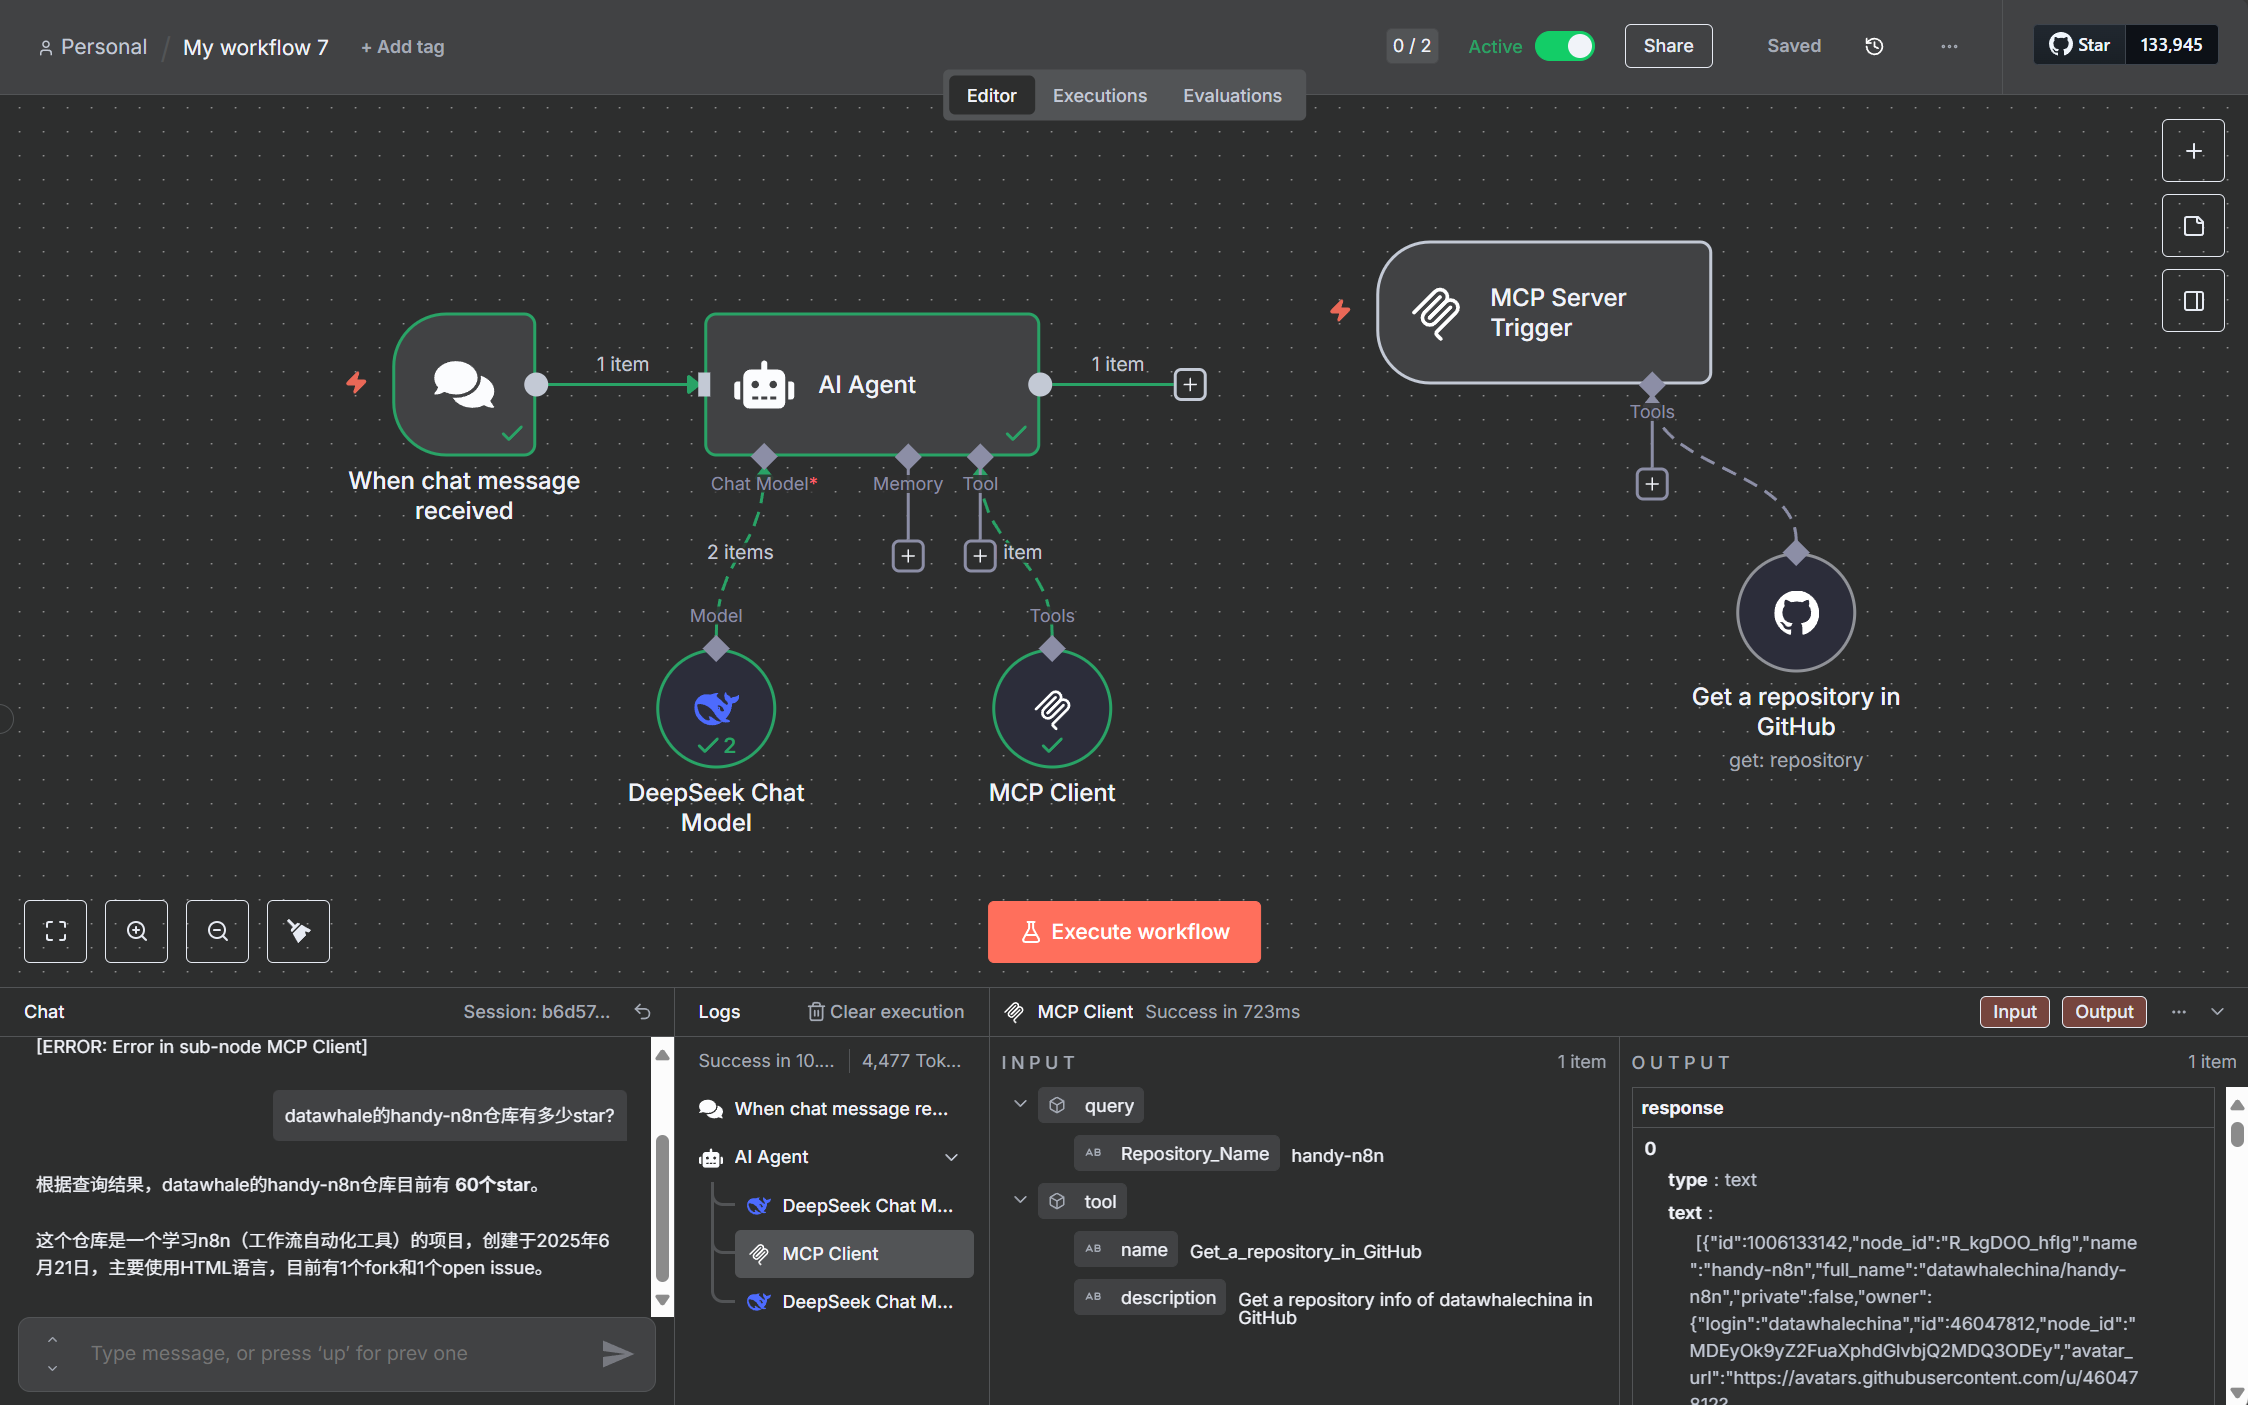Zoom in on the canvas
2248x1405 pixels.
(x=137, y=931)
